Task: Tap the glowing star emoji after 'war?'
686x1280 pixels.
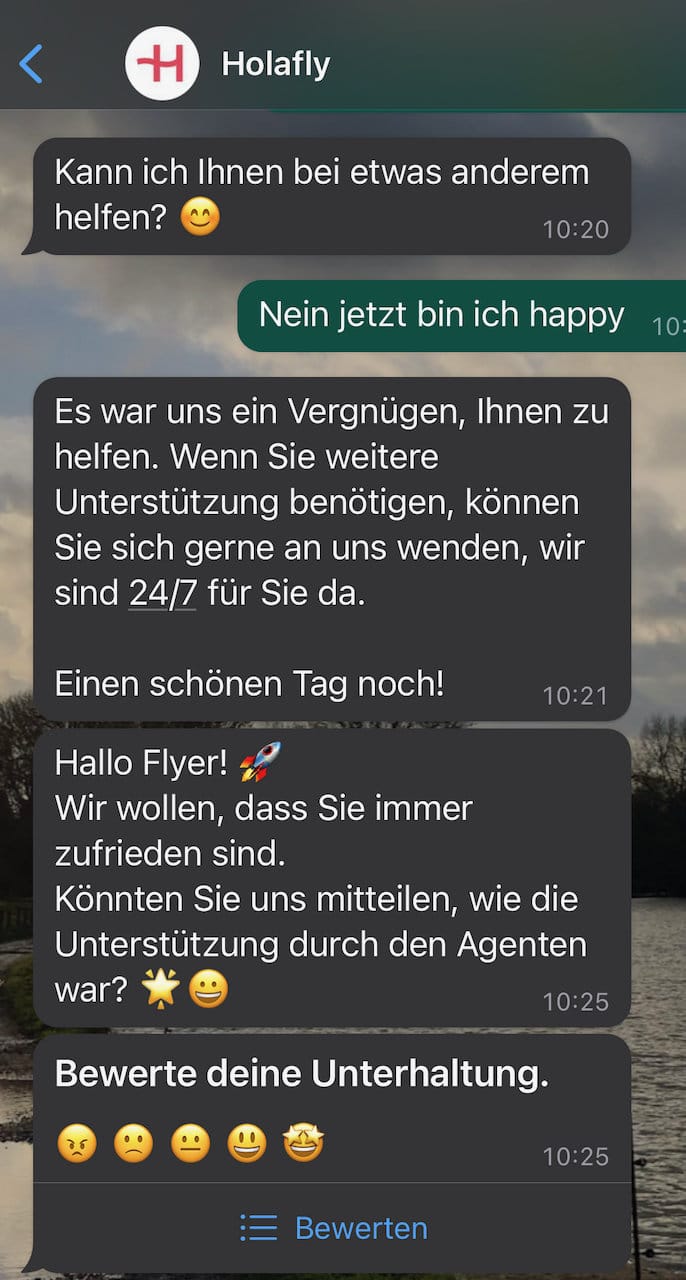Action: [x=160, y=990]
